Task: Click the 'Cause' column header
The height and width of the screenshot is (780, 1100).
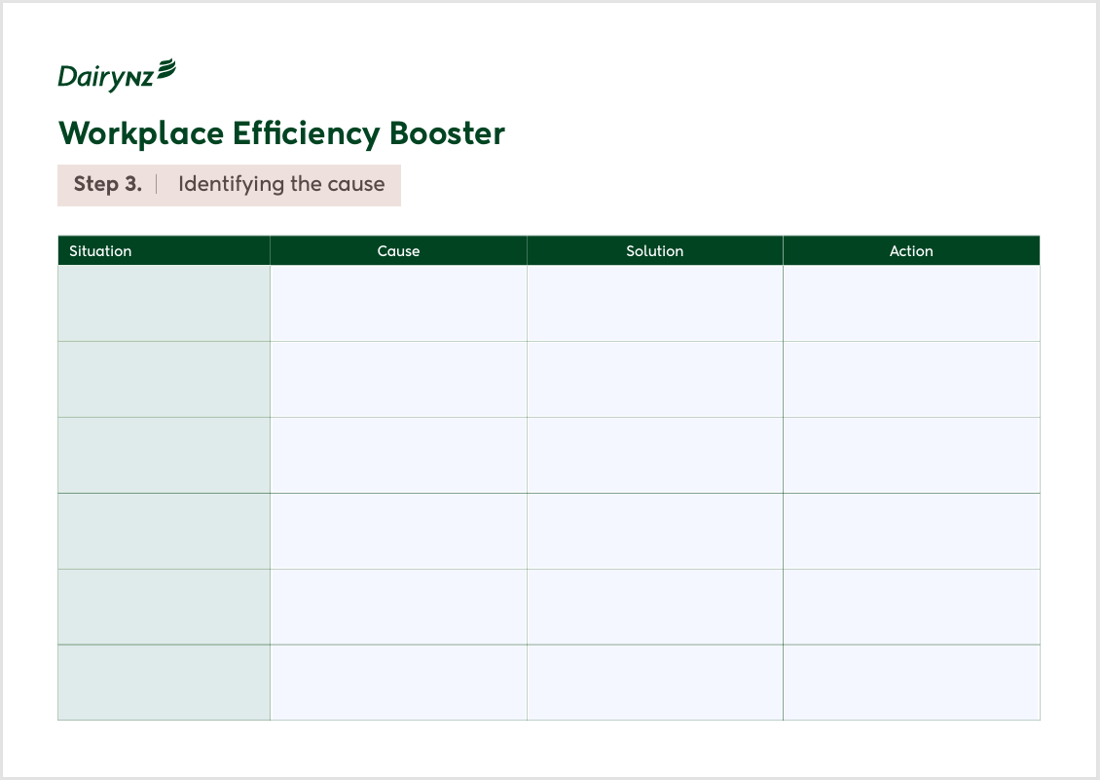Action: pyautogui.click(x=398, y=250)
